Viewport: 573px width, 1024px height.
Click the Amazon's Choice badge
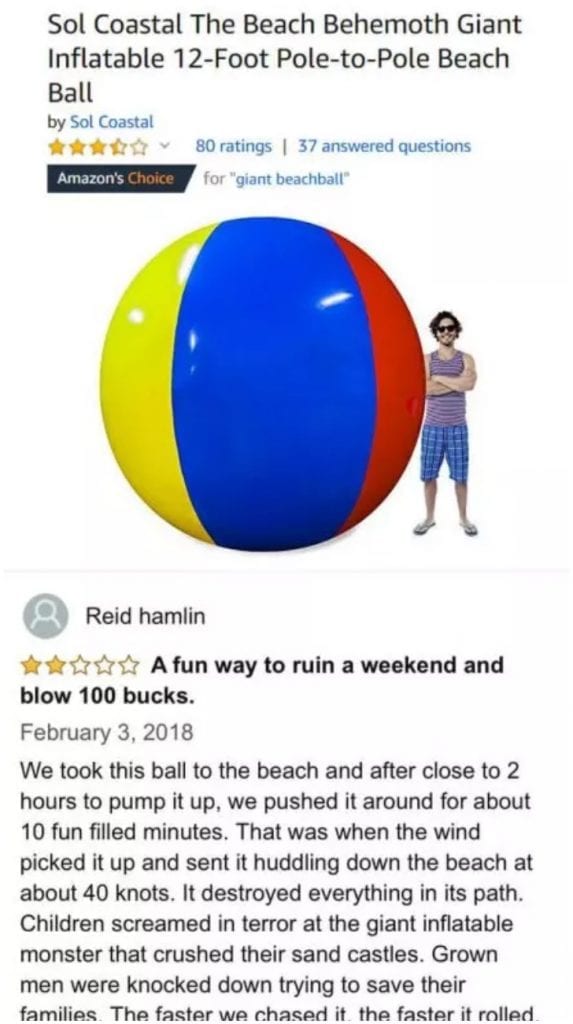[116, 178]
